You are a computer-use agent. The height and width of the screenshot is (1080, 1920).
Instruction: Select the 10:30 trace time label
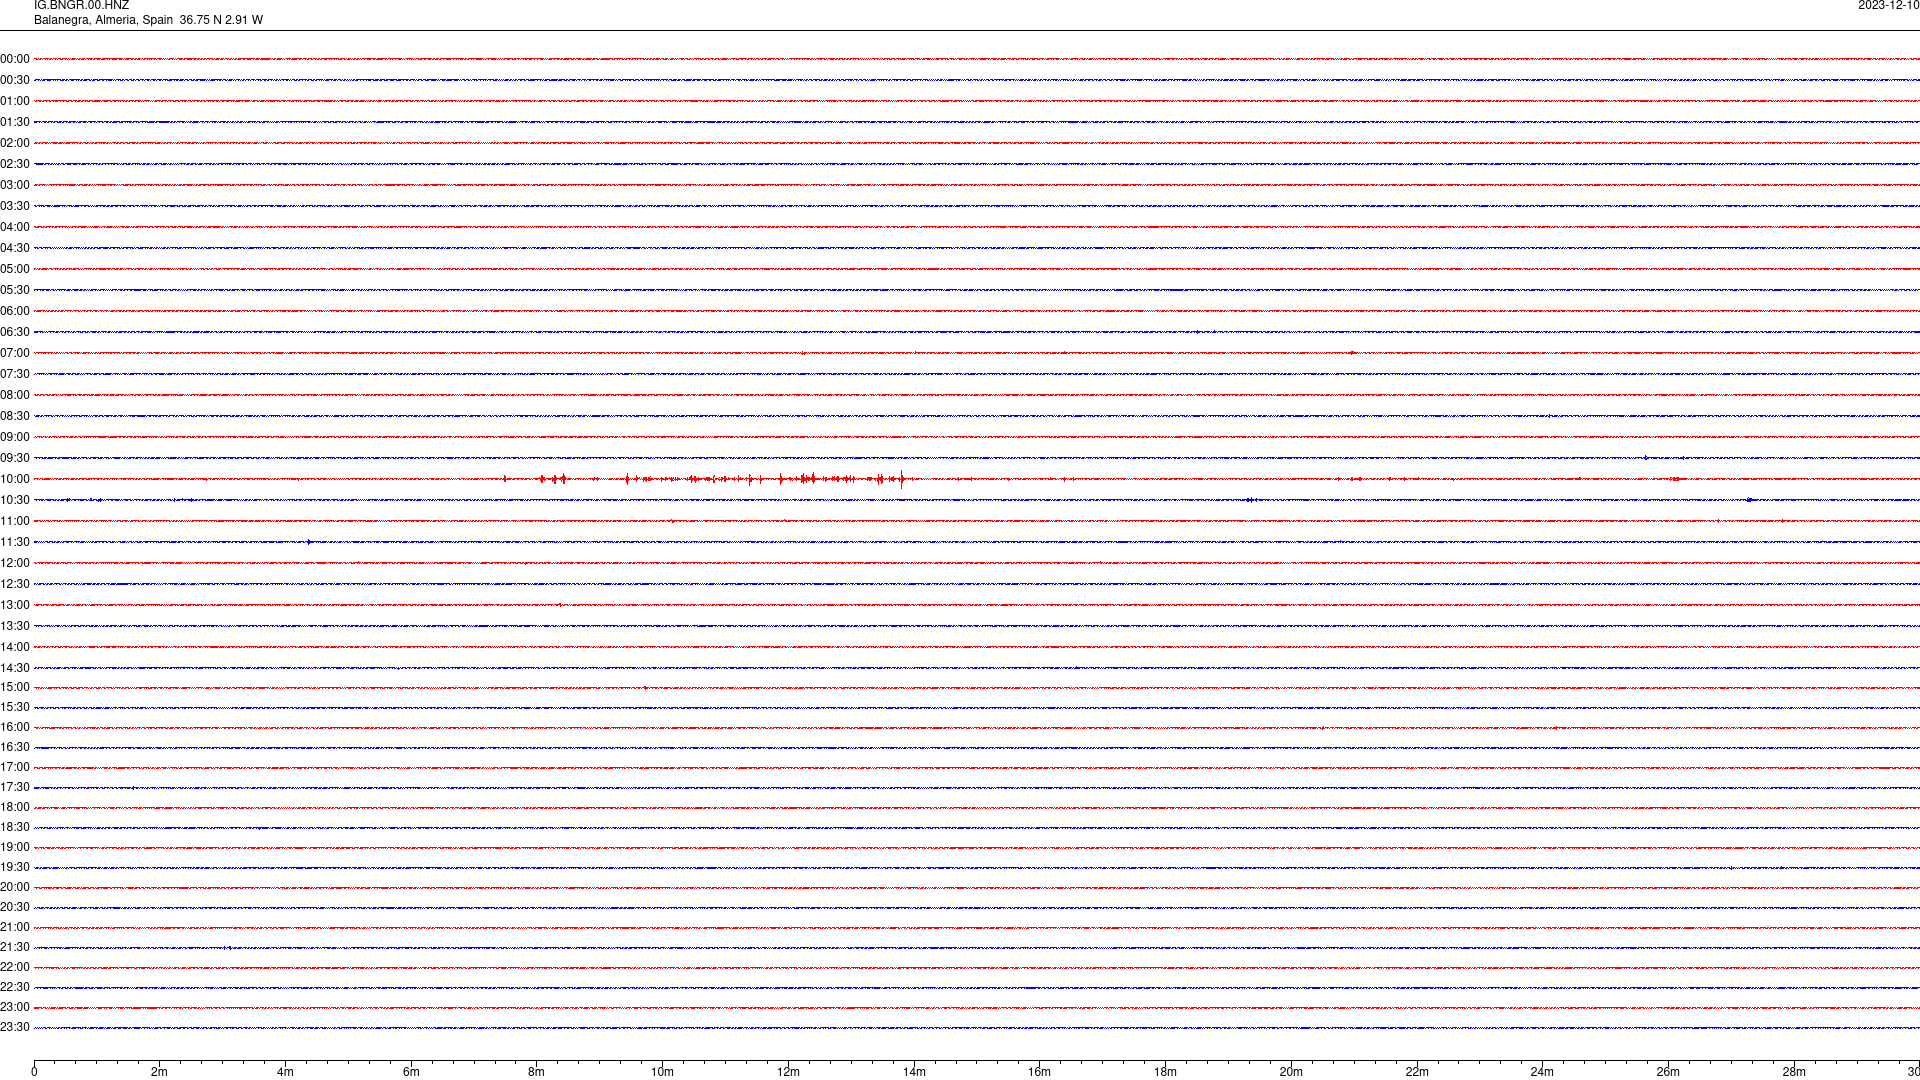point(15,500)
